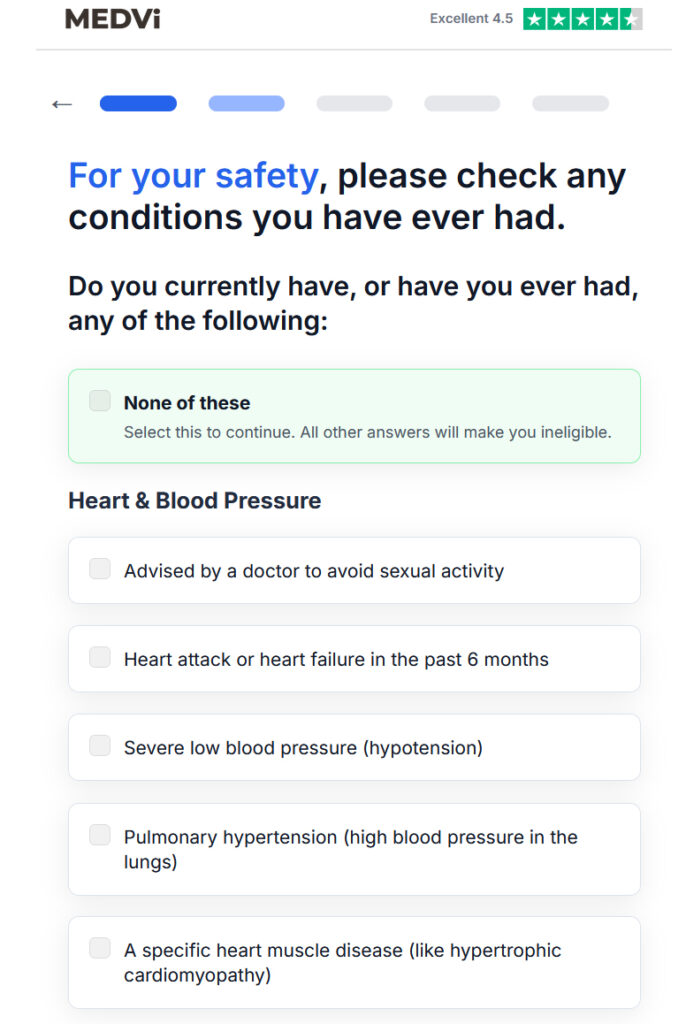The height and width of the screenshot is (1024, 686).
Task: Click the fourth gray progress step
Action: [x=462, y=103]
